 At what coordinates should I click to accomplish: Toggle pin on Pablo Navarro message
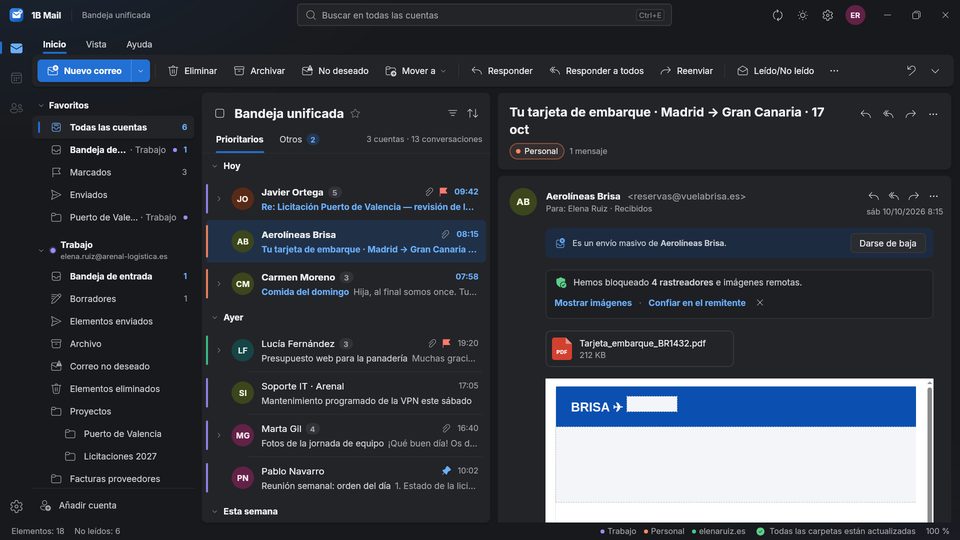(446, 471)
